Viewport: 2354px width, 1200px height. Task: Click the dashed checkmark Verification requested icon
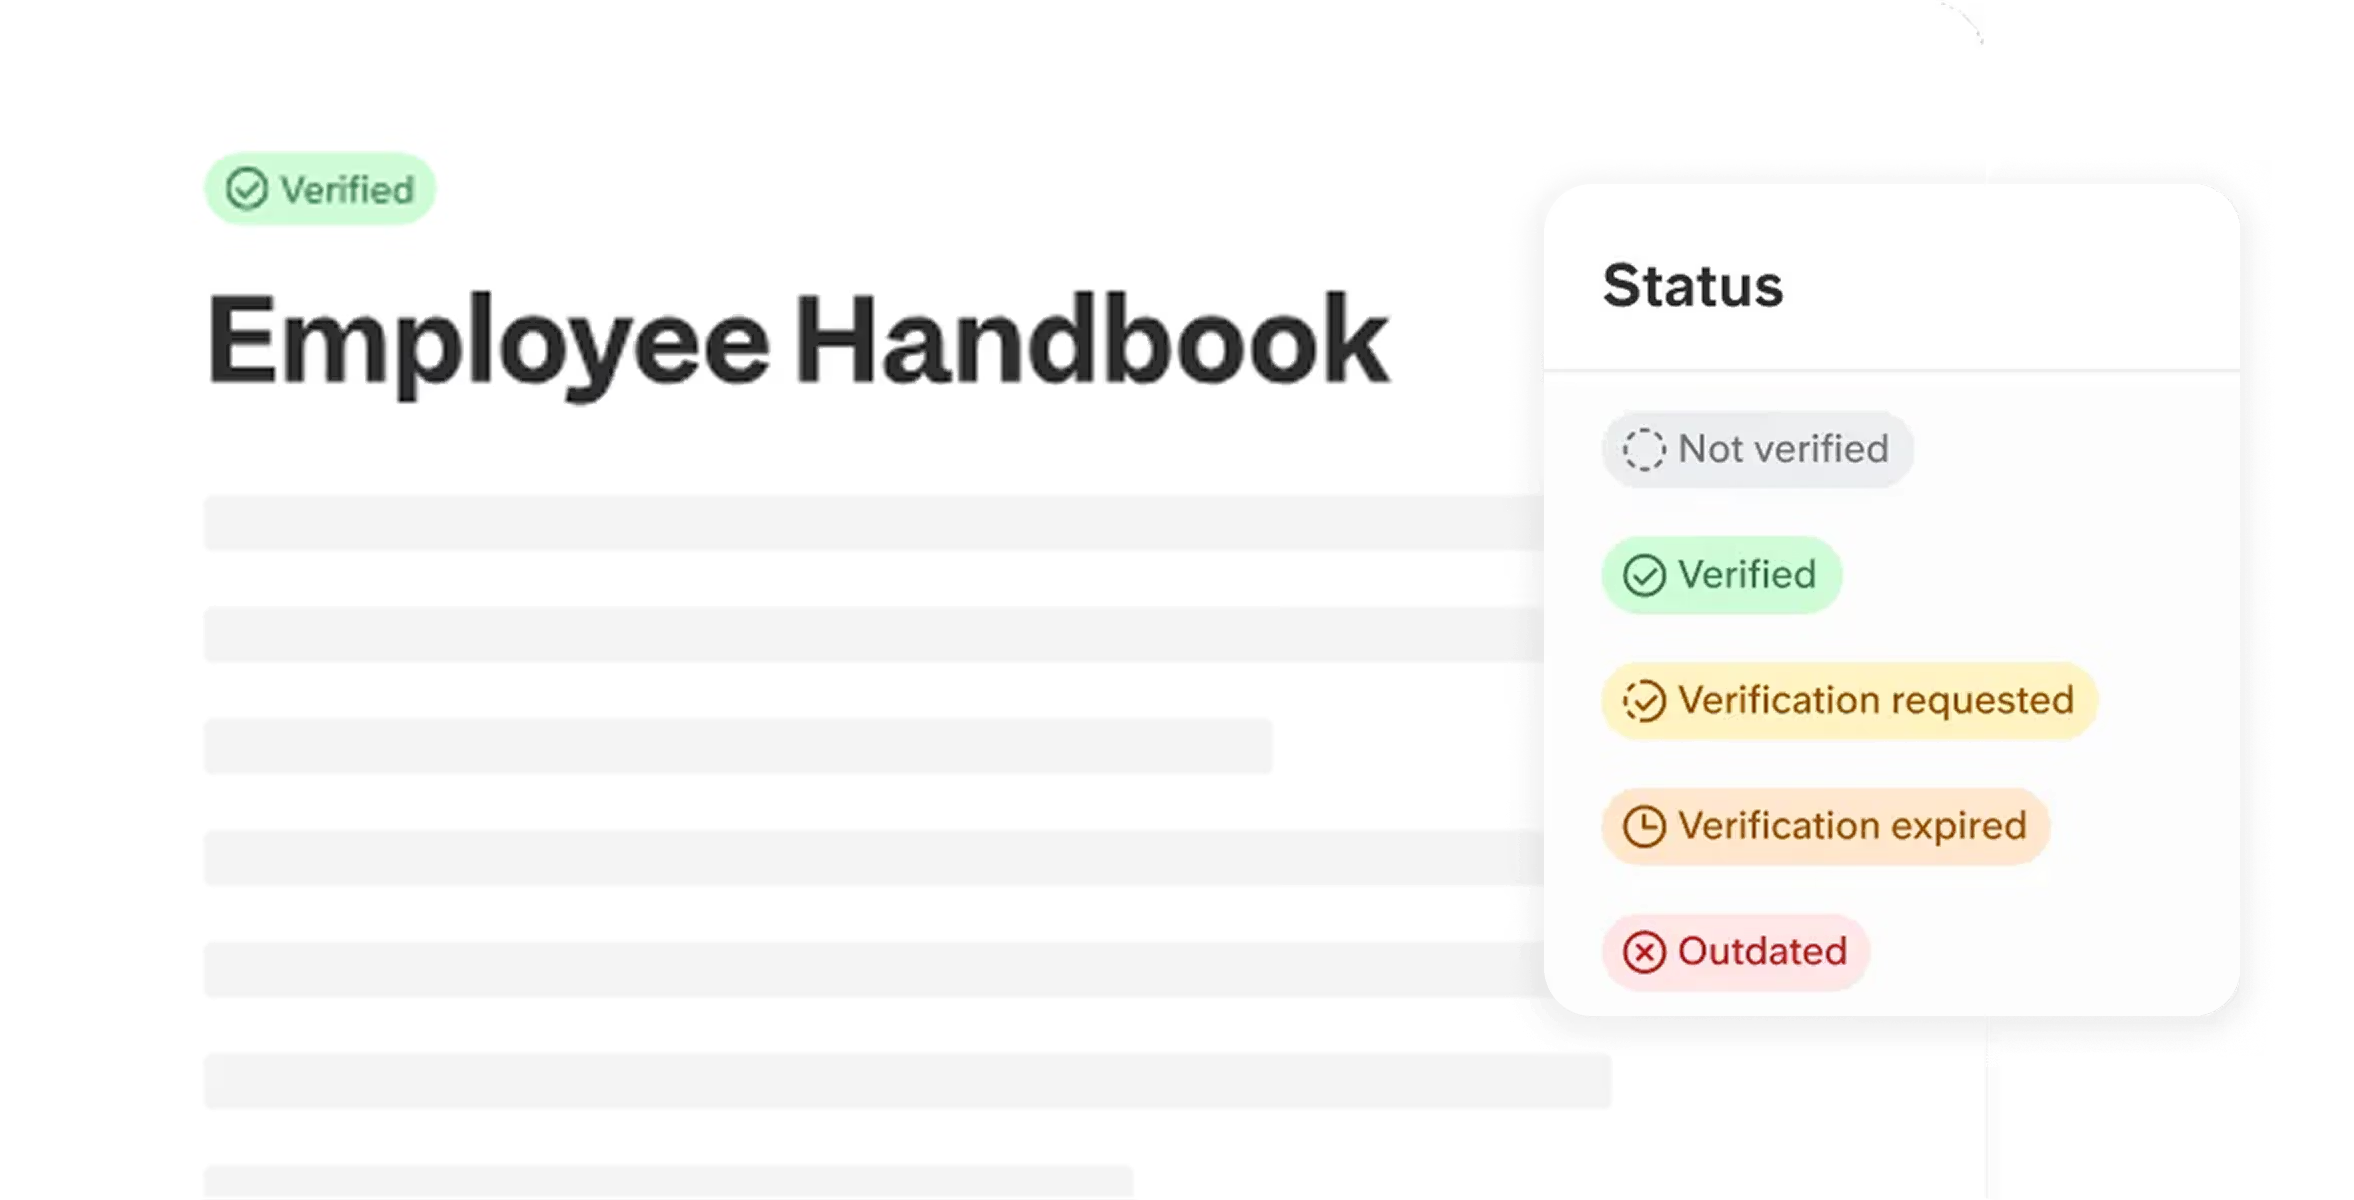(x=1643, y=701)
